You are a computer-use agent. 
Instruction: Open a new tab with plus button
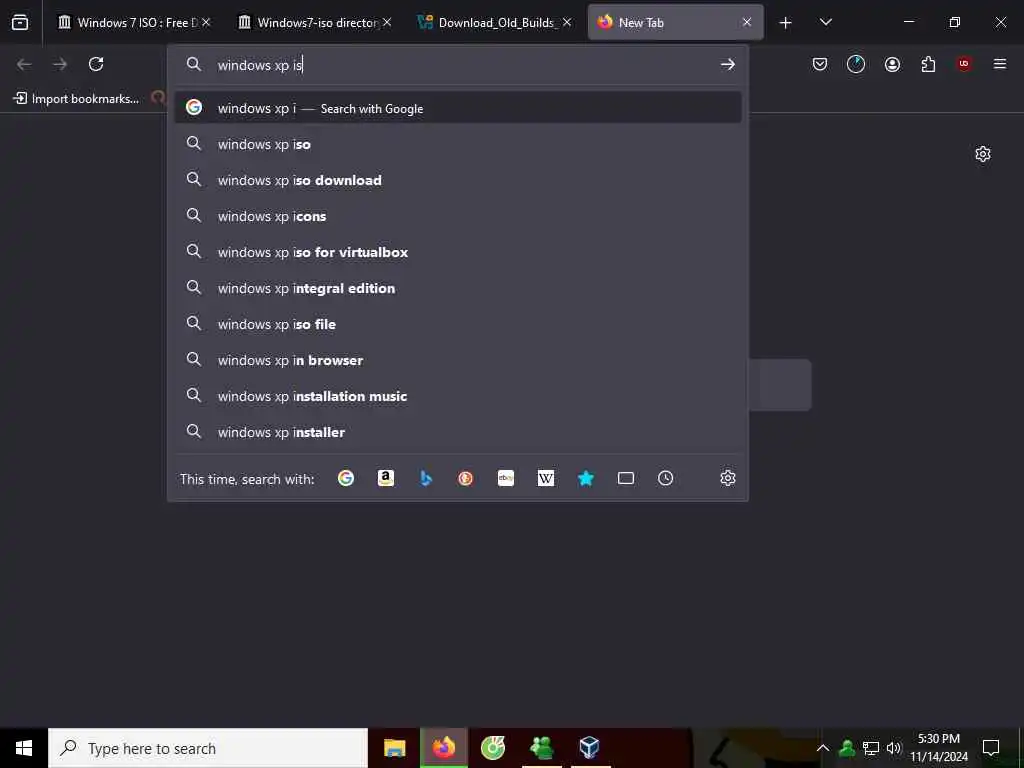(x=785, y=23)
